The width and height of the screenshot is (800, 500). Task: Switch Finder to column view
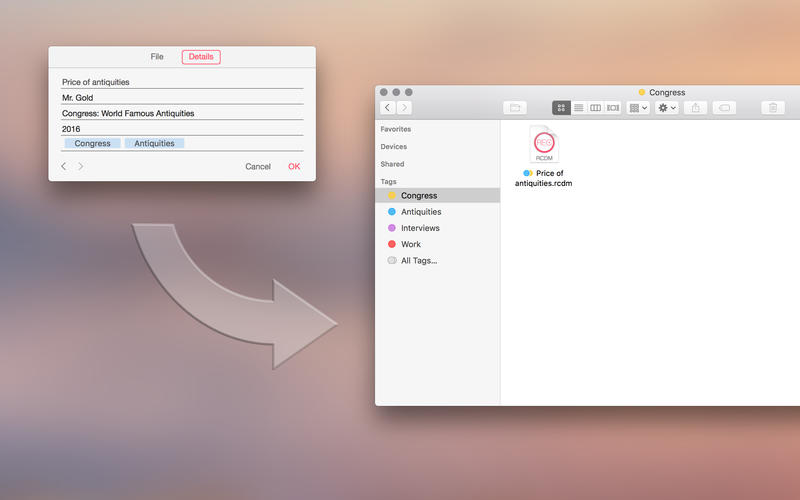point(595,108)
